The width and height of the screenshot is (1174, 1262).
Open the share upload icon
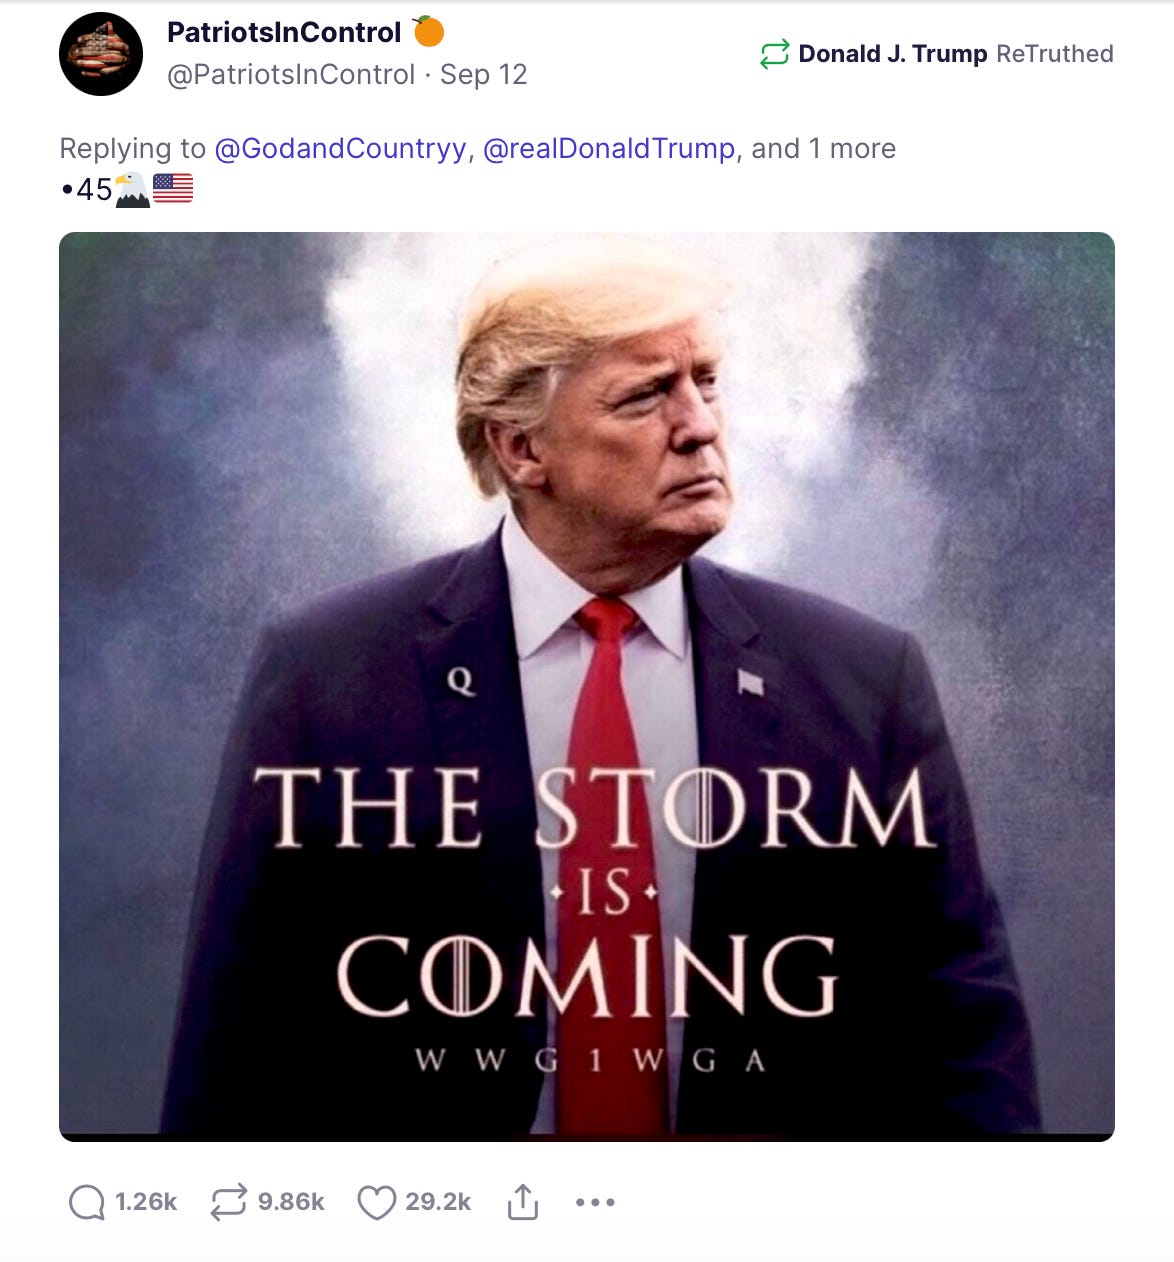pyautogui.click(x=522, y=1201)
